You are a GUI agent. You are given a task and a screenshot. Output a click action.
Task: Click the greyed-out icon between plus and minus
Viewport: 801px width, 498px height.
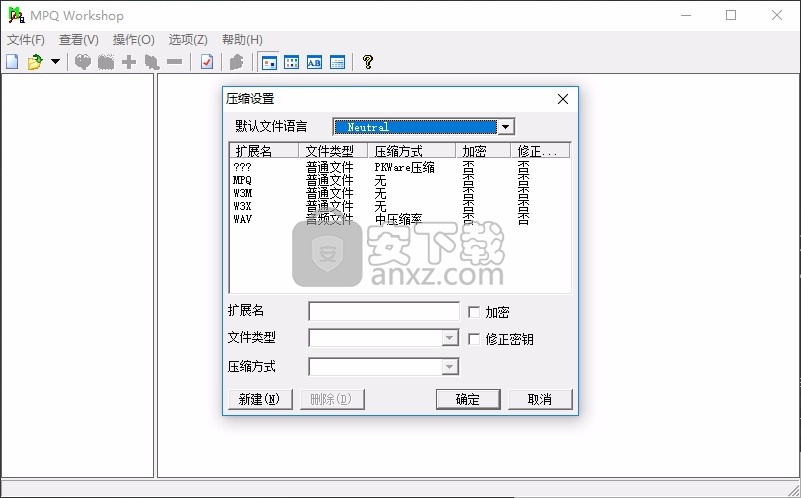(152, 62)
